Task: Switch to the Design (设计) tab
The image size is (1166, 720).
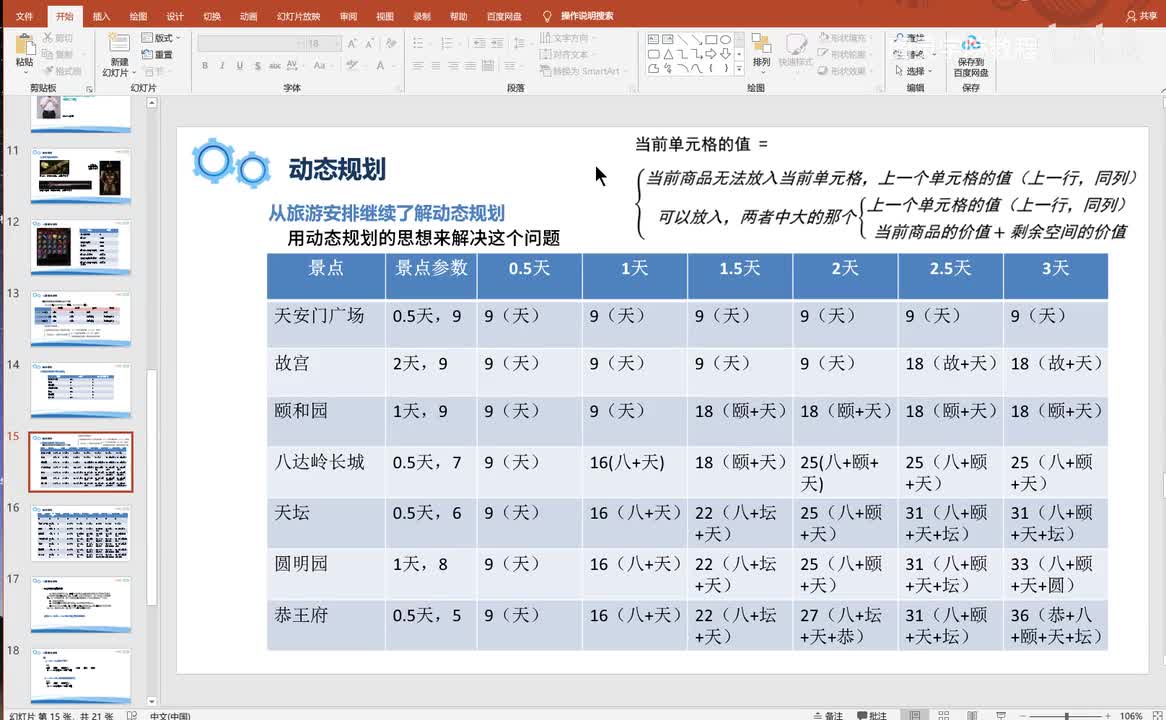Action: pyautogui.click(x=175, y=16)
